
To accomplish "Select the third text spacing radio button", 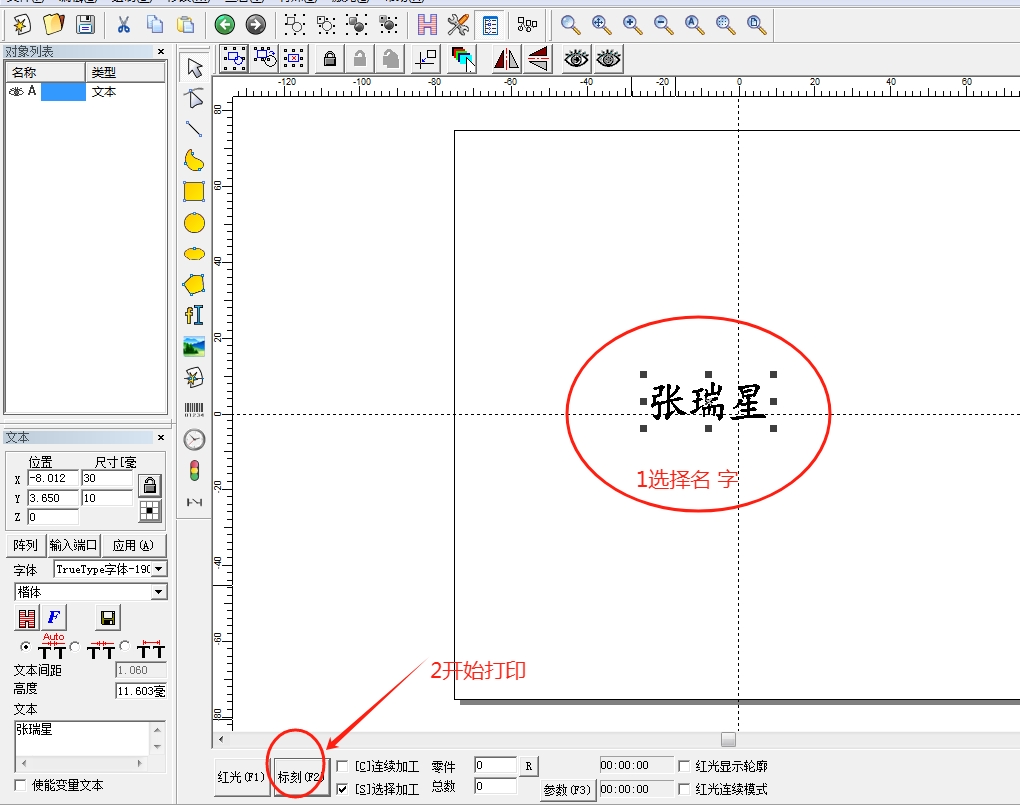I will point(124,646).
